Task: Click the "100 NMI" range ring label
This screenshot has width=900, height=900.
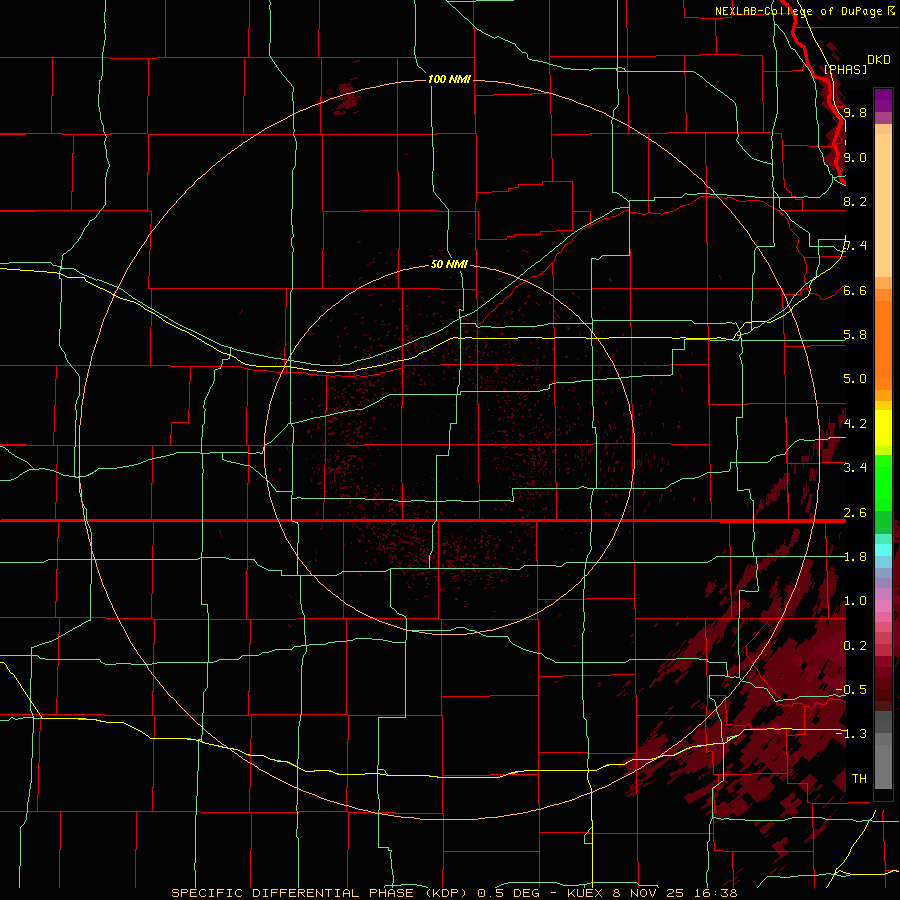Action: point(449,79)
